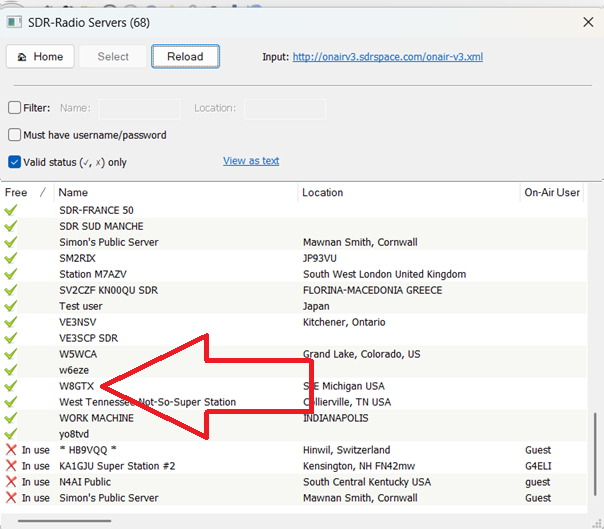Click green check beside West Tennessee station

(11, 402)
